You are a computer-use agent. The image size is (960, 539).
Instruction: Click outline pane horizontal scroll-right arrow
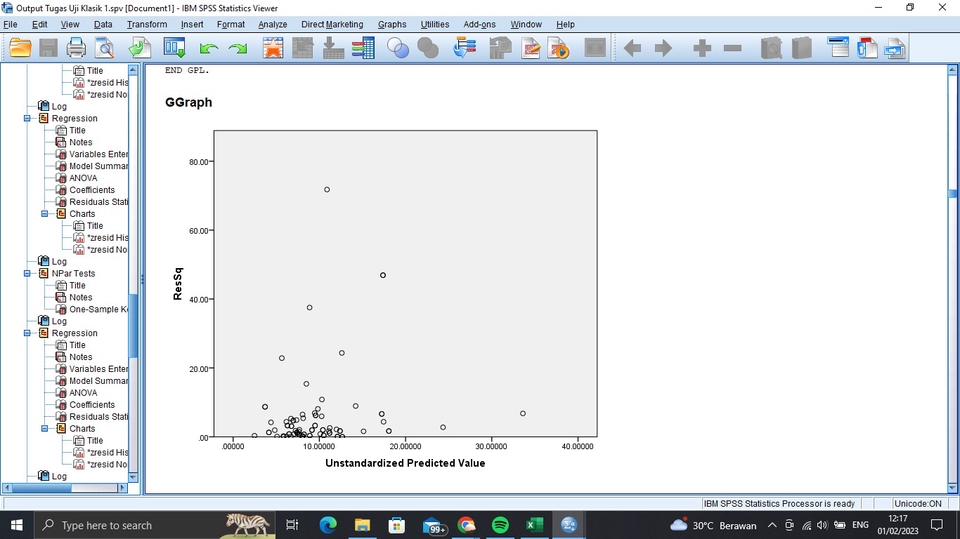click(122, 488)
